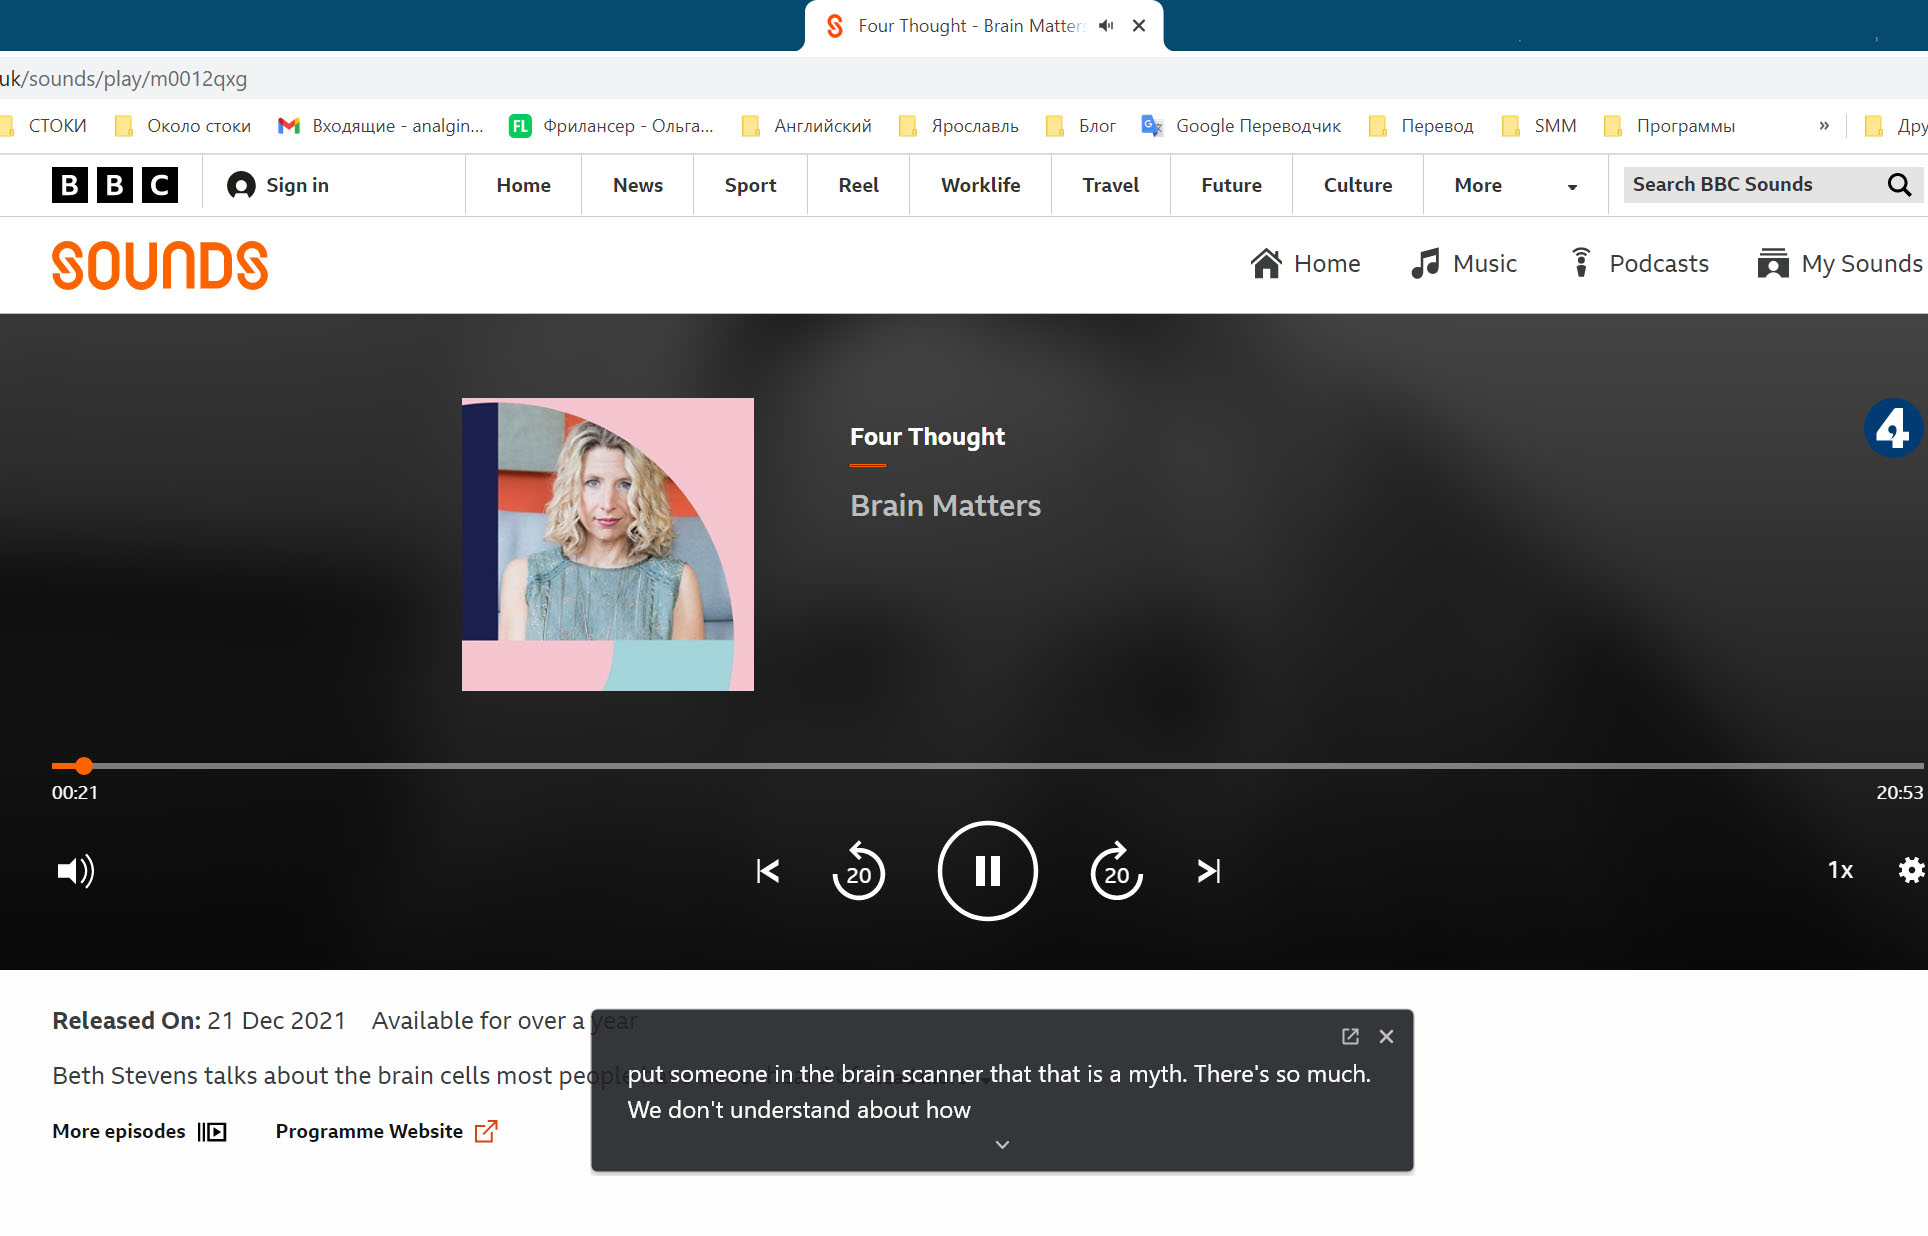Toggle volume mute state

pos(76,869)
